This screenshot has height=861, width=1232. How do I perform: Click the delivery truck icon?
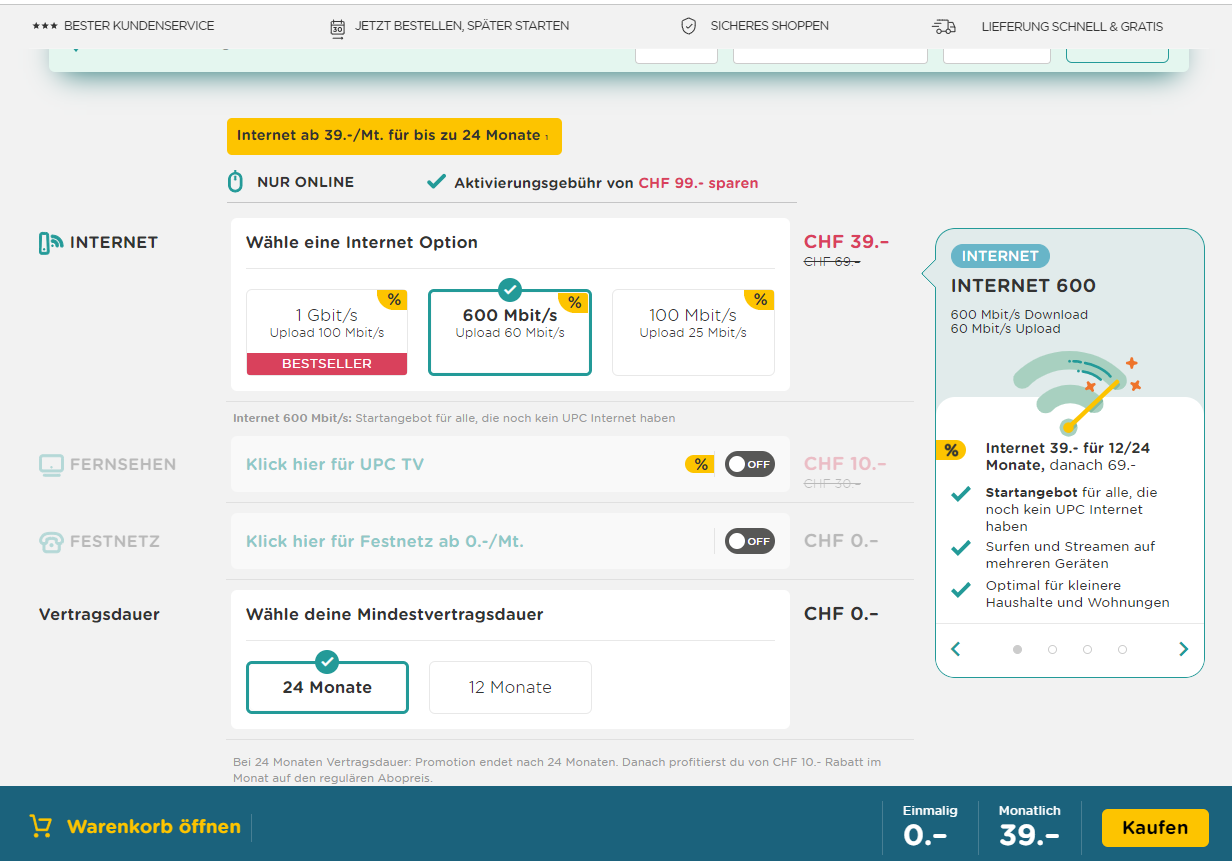click(943, 27)
